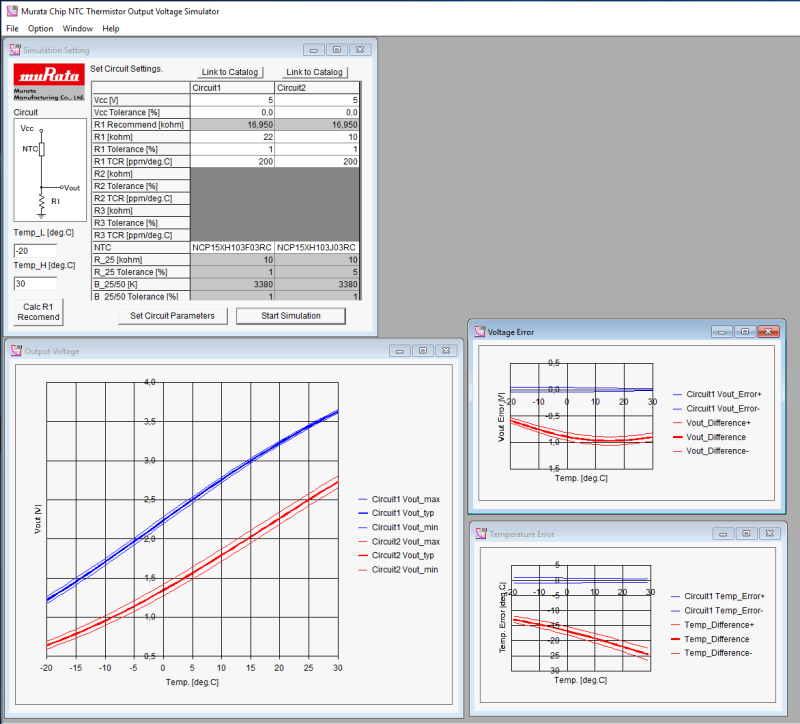Click the Voltage Error window title icon
800x724 pixels.
click(x=478, y=332)
